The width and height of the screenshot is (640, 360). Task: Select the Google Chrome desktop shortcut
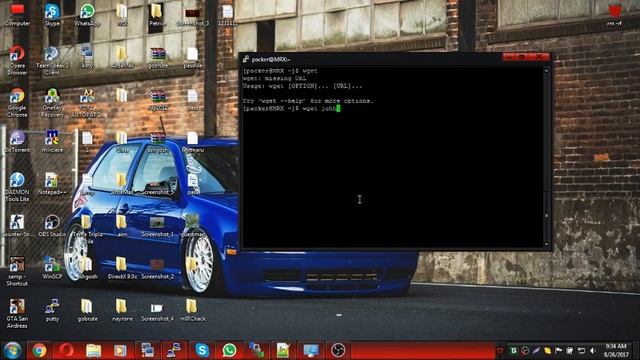17,103
